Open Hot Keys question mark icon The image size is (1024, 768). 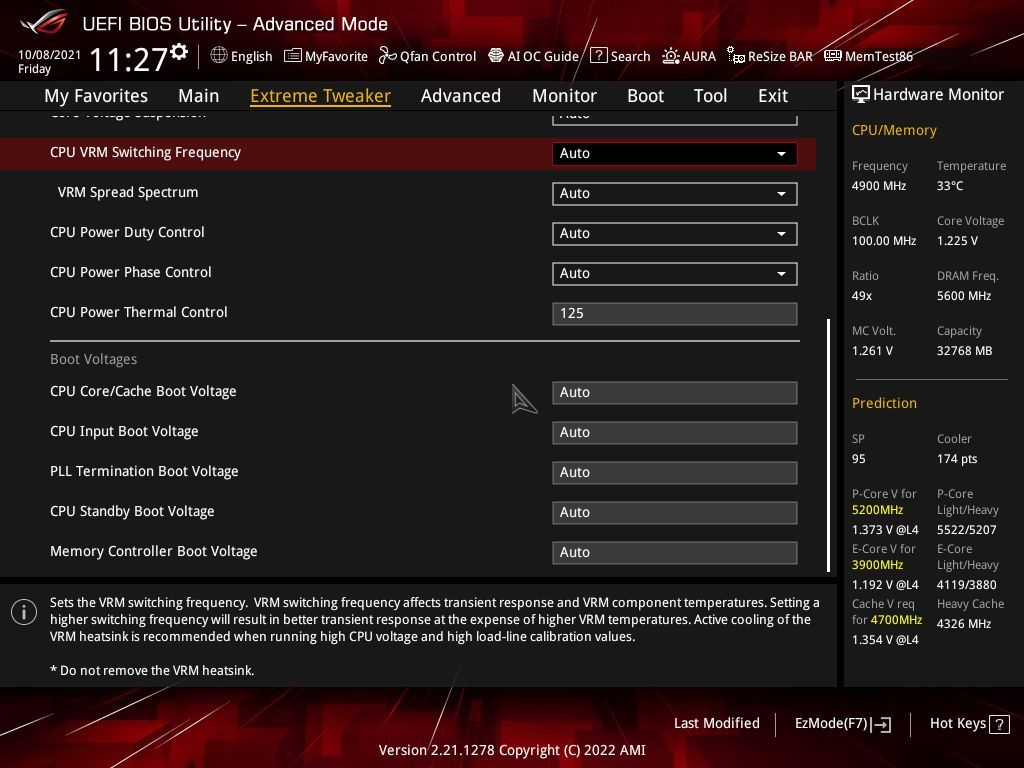[x=999, y=724]
